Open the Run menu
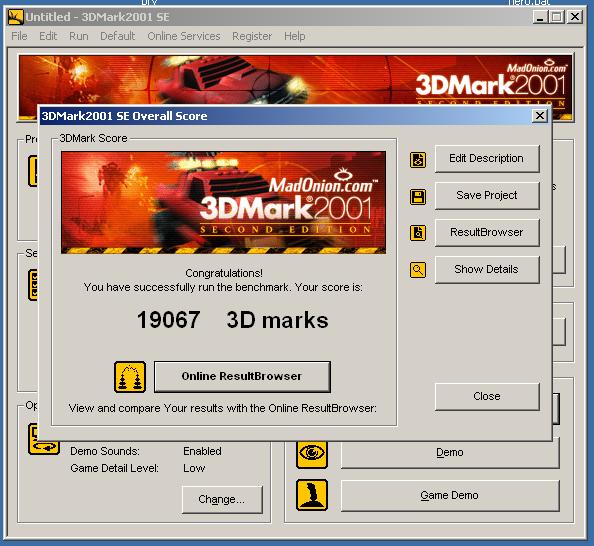594x546 pixels. (79, 36)
